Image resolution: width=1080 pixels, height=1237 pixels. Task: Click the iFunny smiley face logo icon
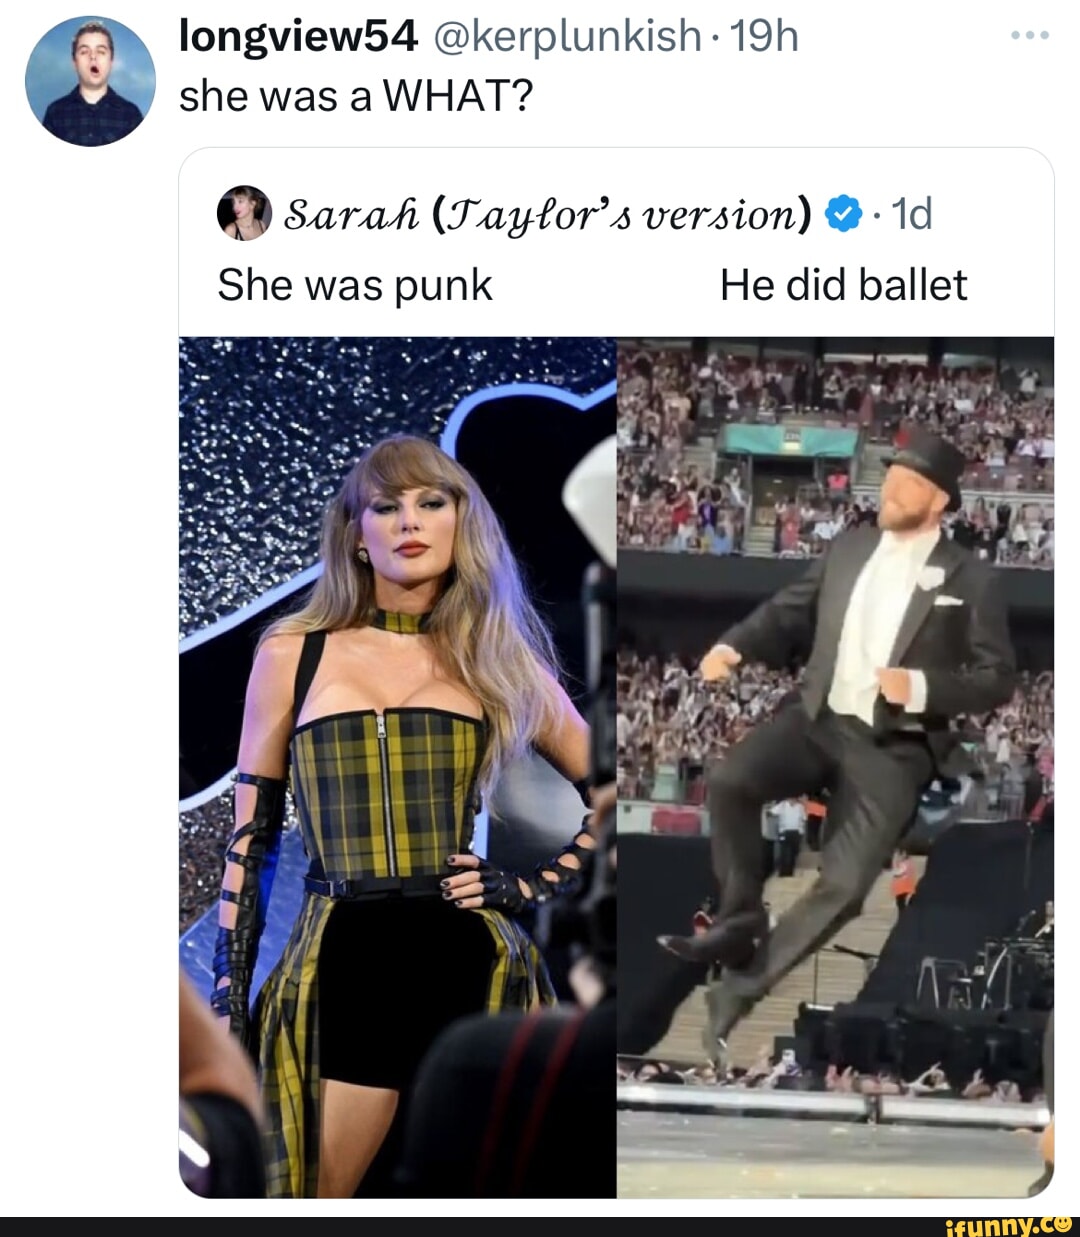point(1063,1224)
